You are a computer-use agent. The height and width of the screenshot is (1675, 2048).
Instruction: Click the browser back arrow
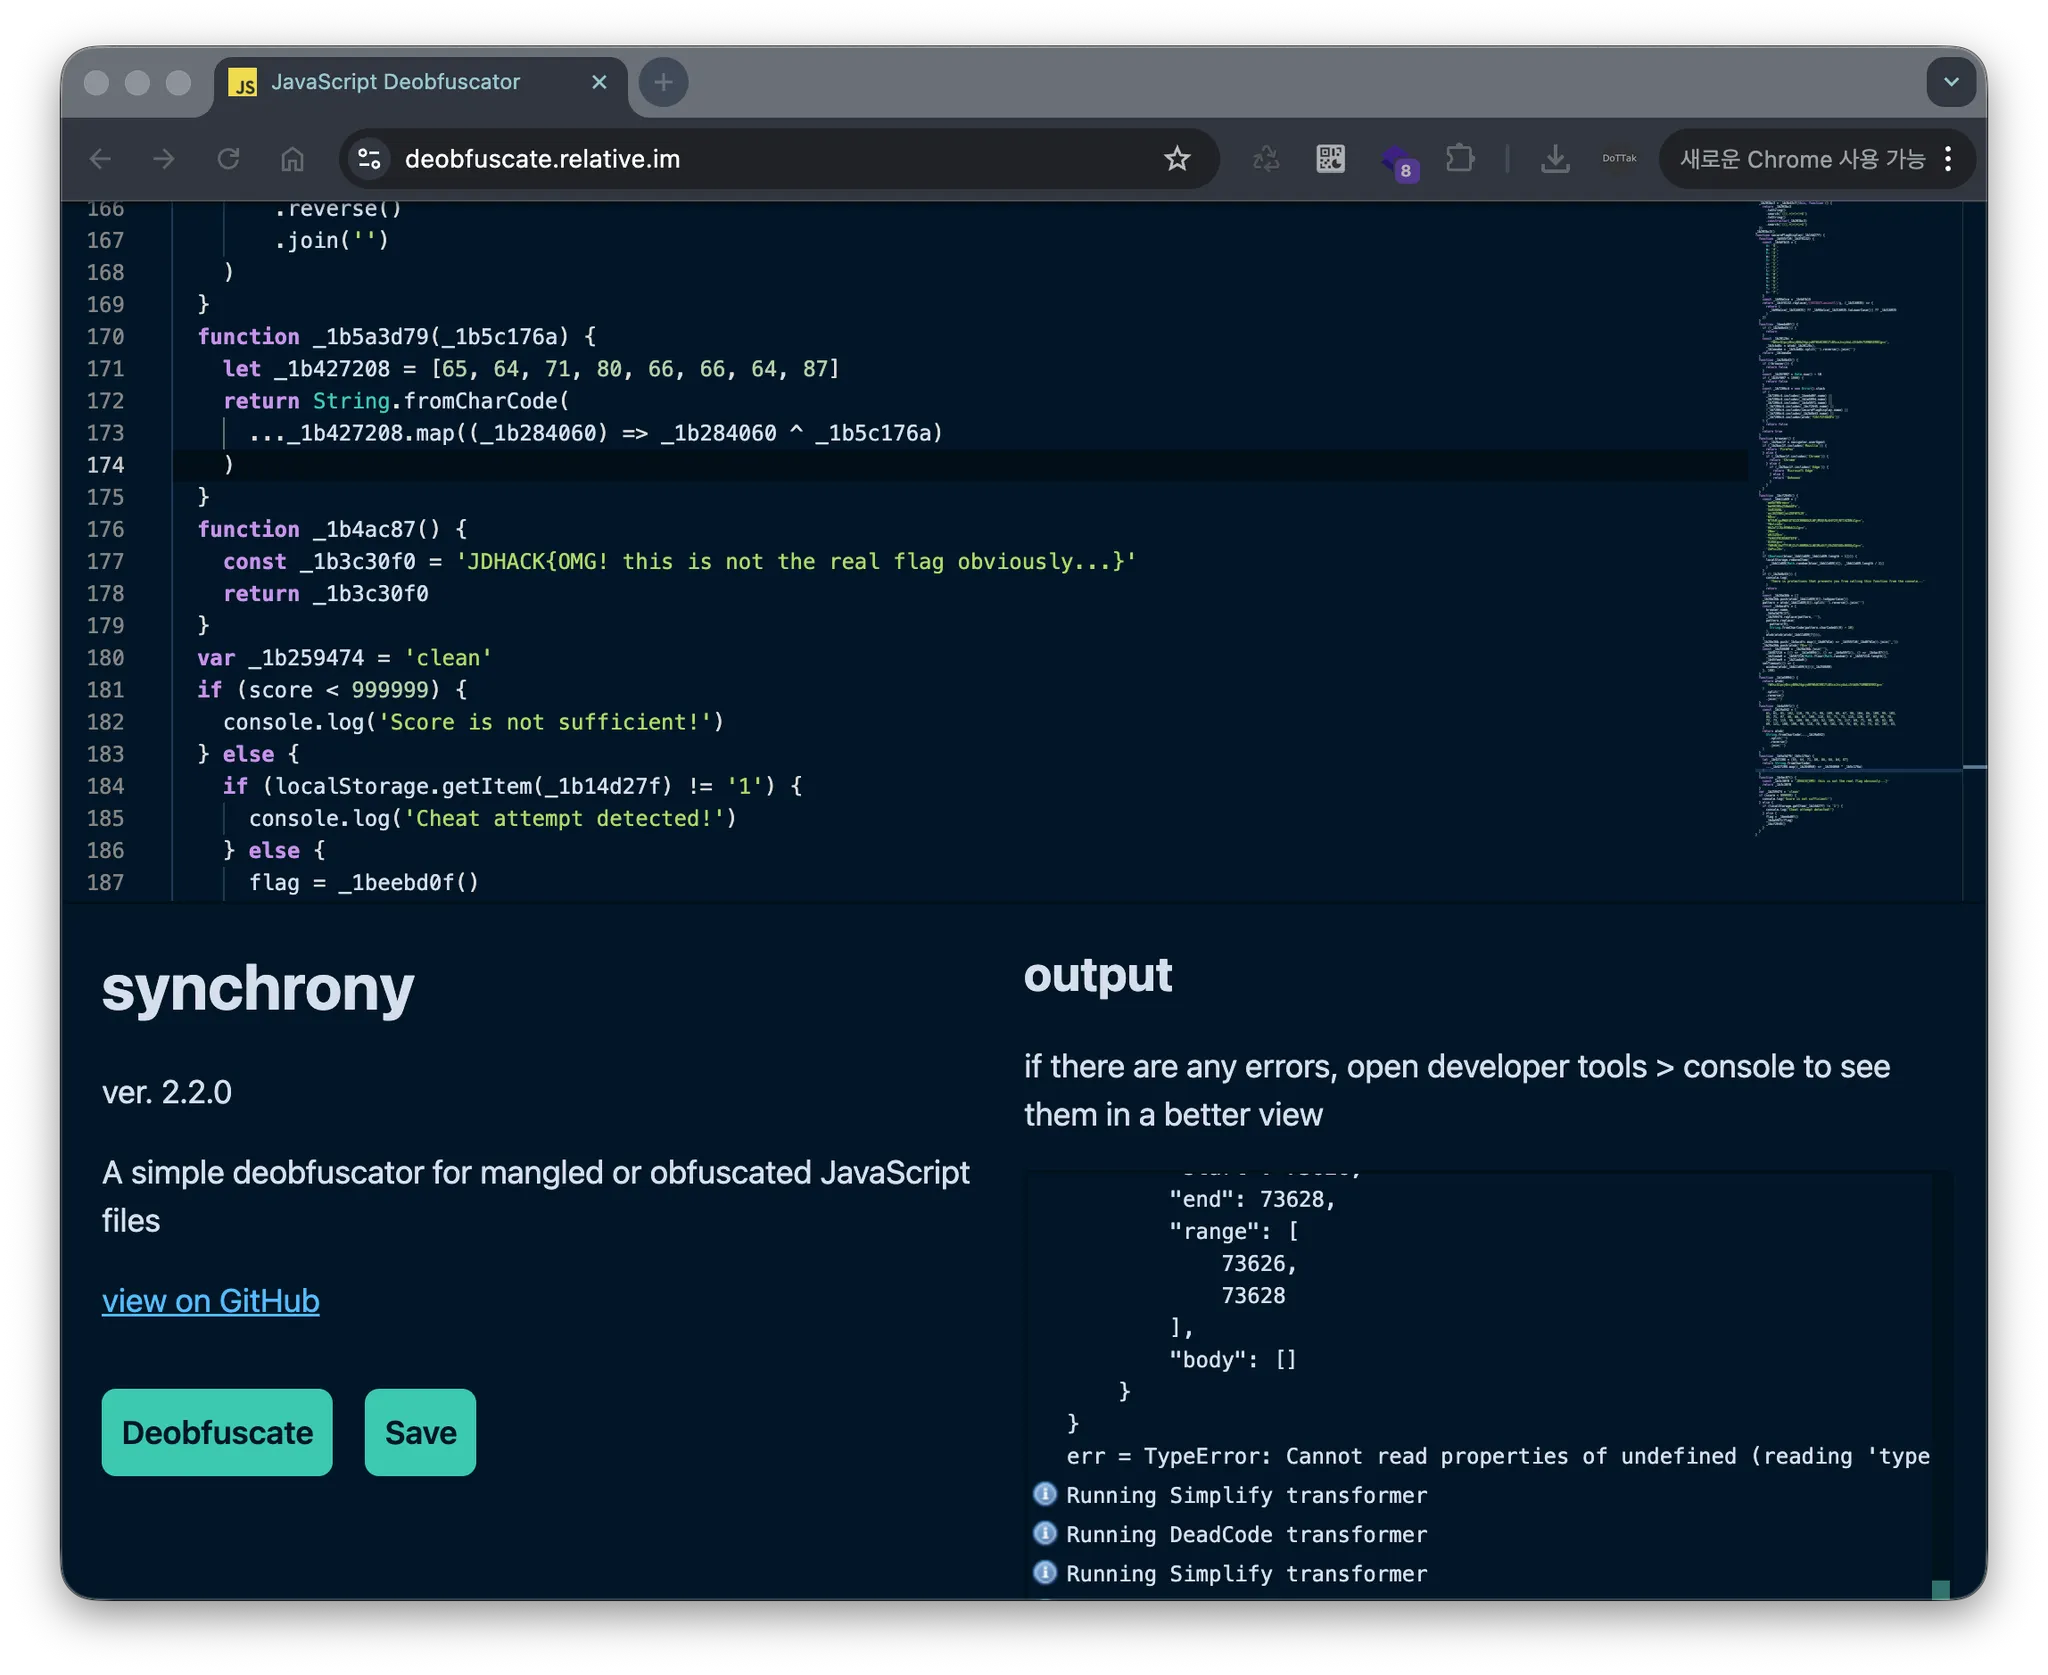tap(100, 159)
